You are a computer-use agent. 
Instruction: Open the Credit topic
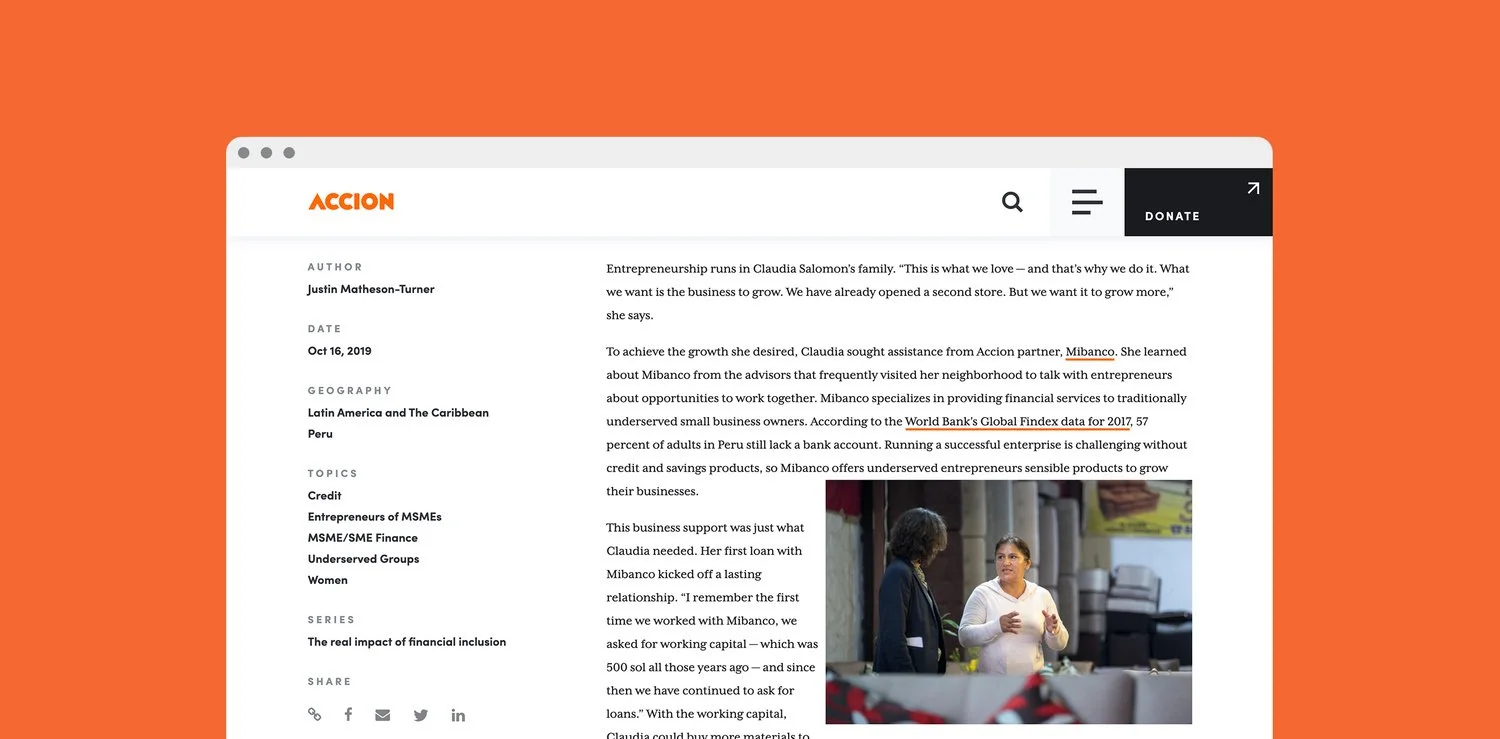pos(324,495)
